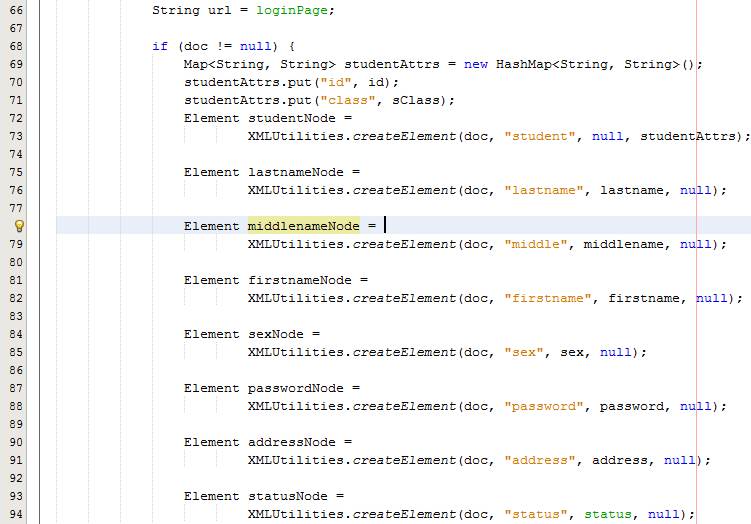Click line number 94 in gutter
Screen dimensions: 751x524
pos(16,514)
